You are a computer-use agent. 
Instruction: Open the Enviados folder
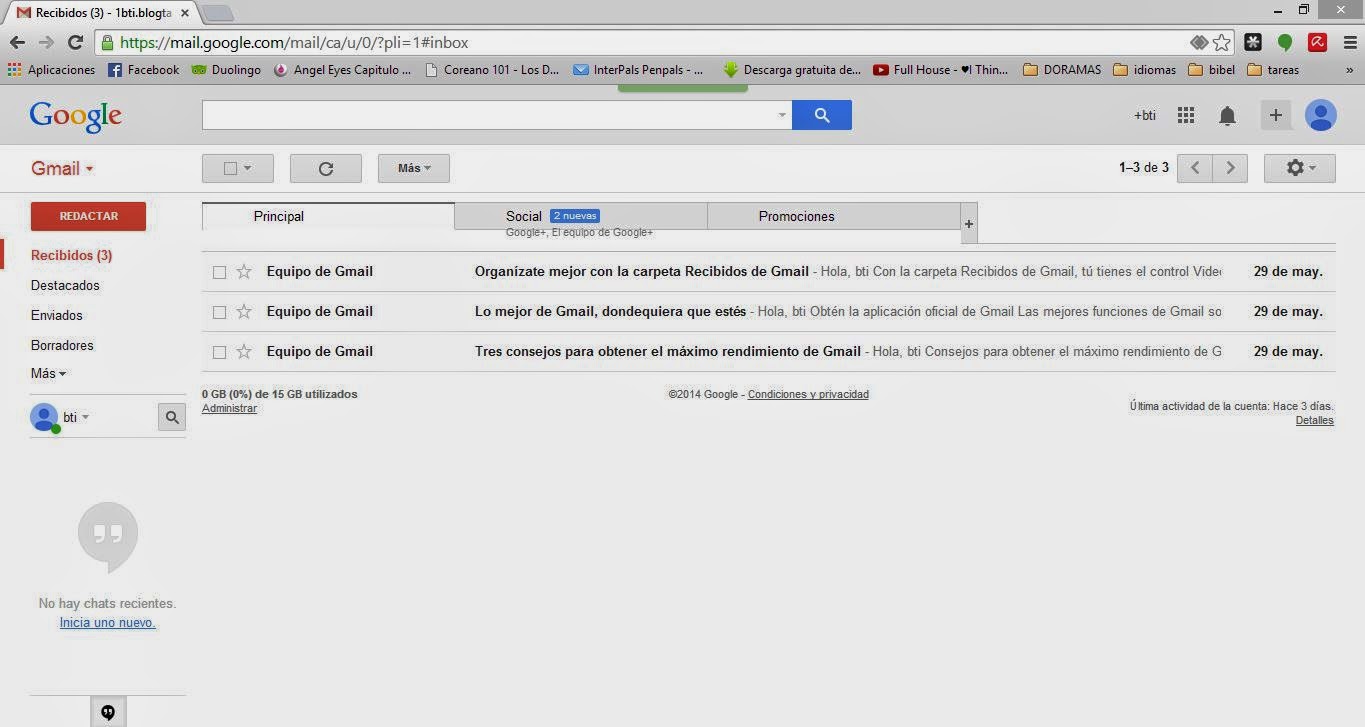point(57,315)
